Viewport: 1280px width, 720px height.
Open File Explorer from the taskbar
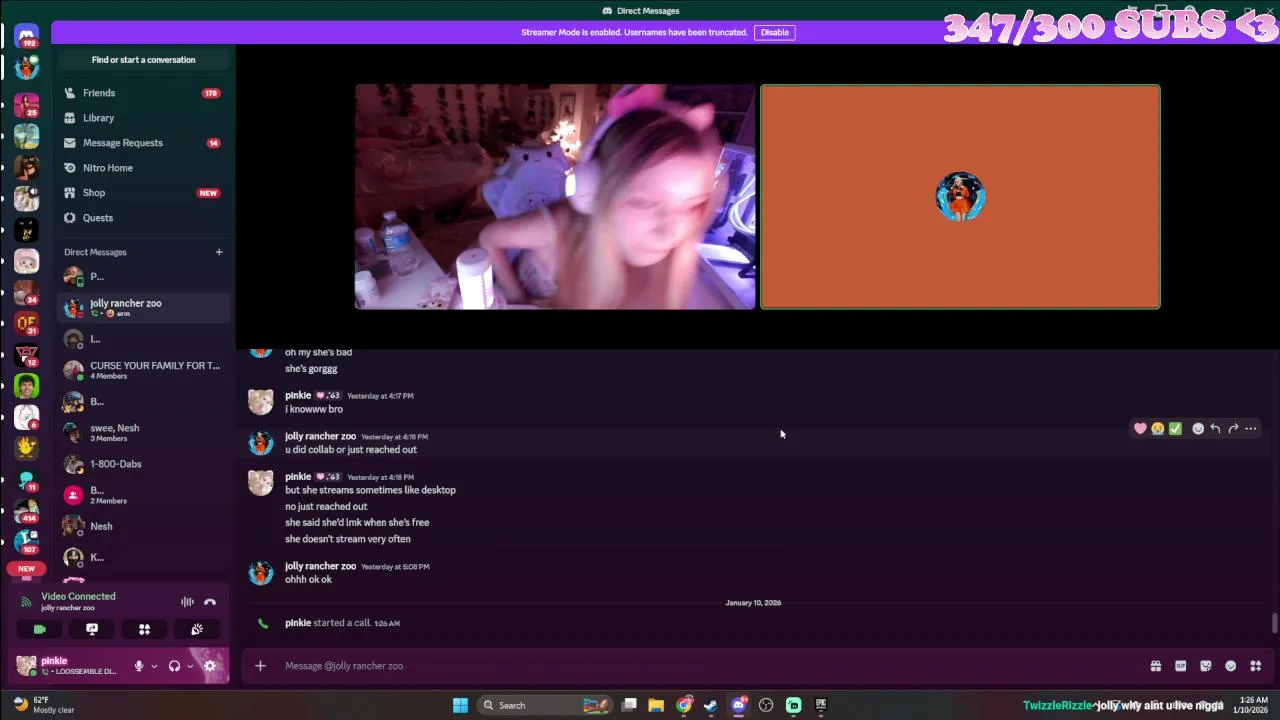(656, 705)
